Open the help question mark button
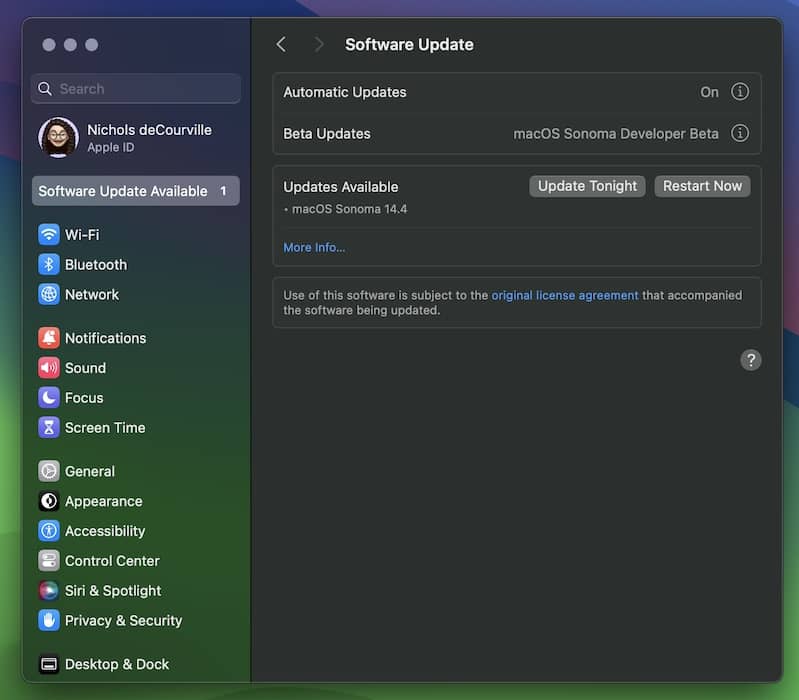Viewport: 799px width, 700px height. coord(751,360)
